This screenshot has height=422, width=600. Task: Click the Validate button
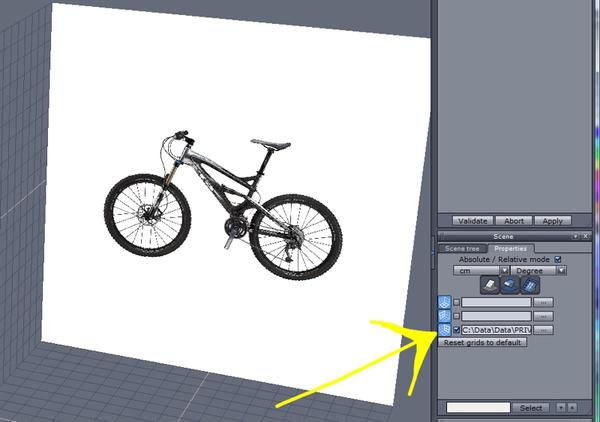(x=473, y=221)
